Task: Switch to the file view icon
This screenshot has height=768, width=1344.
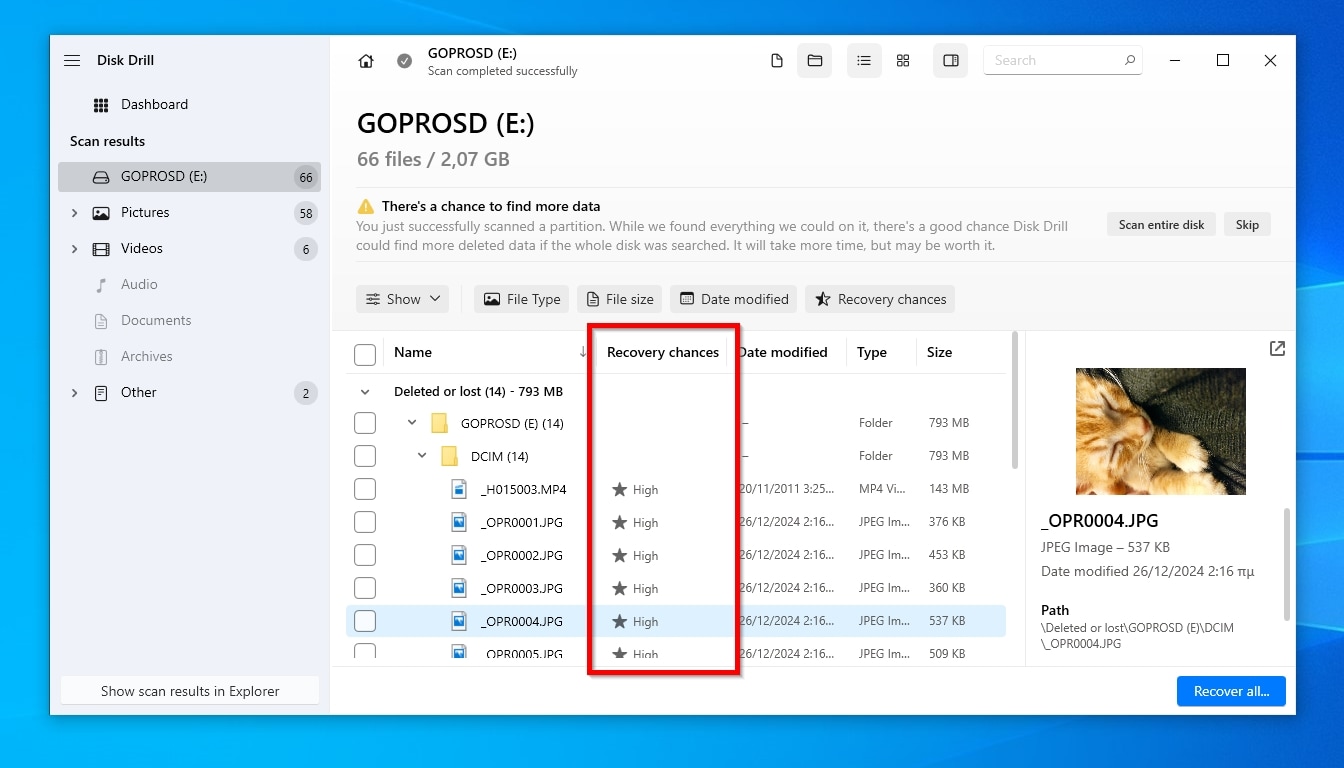Action: [777, 61]
